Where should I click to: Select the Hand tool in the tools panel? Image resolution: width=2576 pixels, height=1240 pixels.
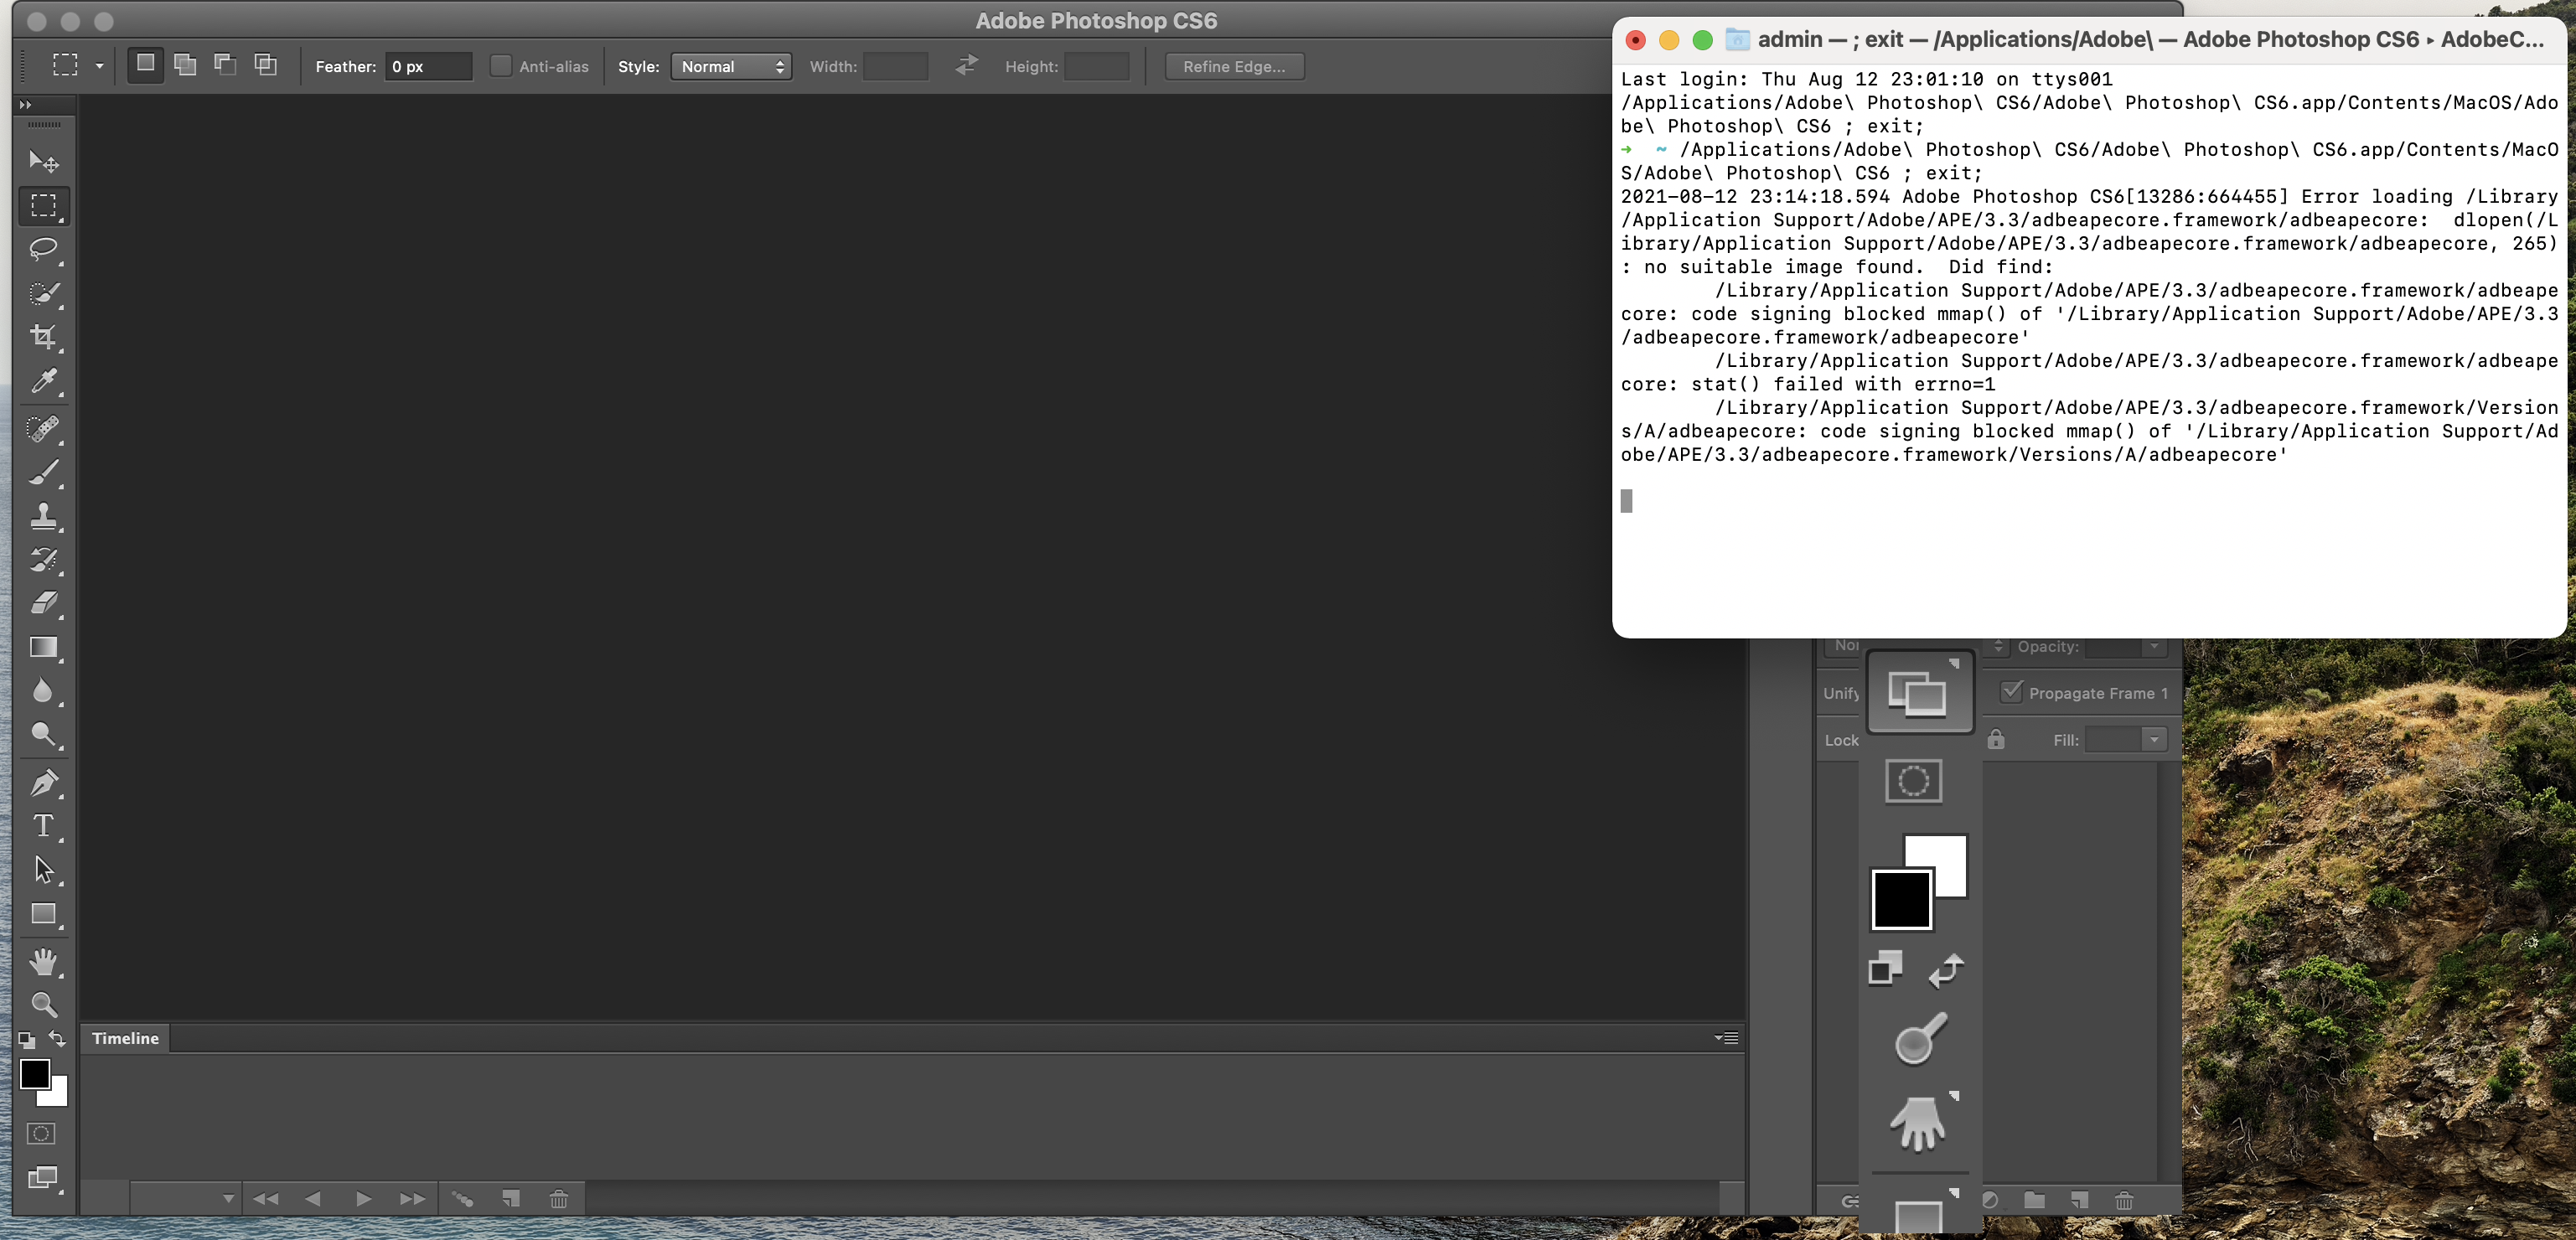pos(43,961)
